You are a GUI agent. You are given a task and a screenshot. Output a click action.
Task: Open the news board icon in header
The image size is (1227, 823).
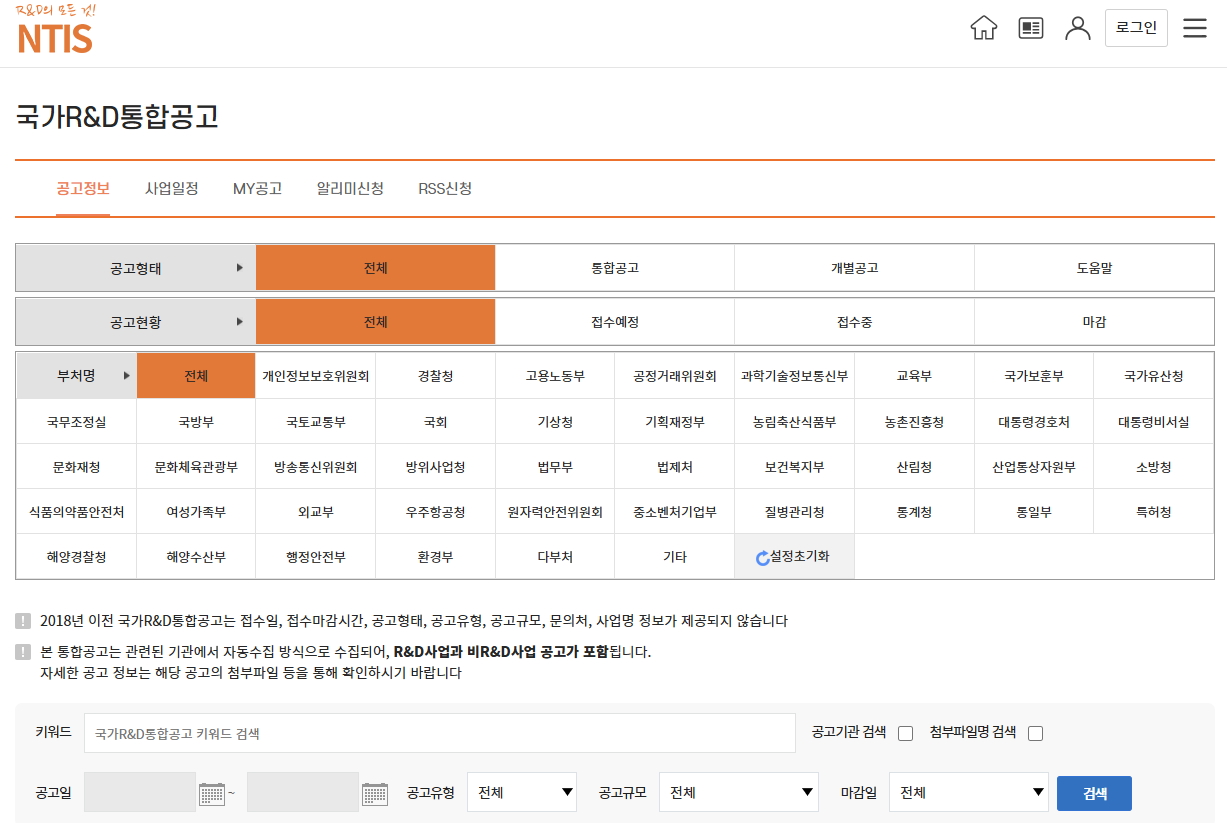tap(1030, 28)
